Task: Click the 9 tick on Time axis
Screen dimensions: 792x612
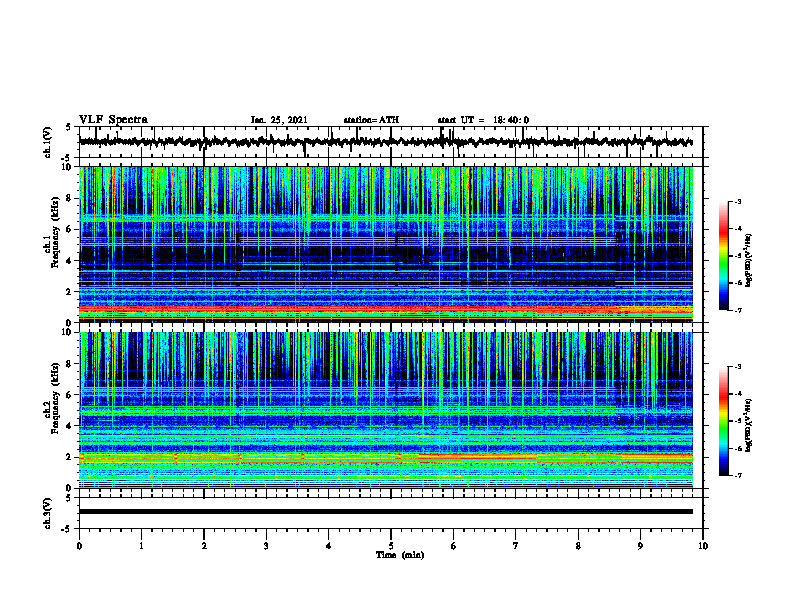Action: (640, 546)
